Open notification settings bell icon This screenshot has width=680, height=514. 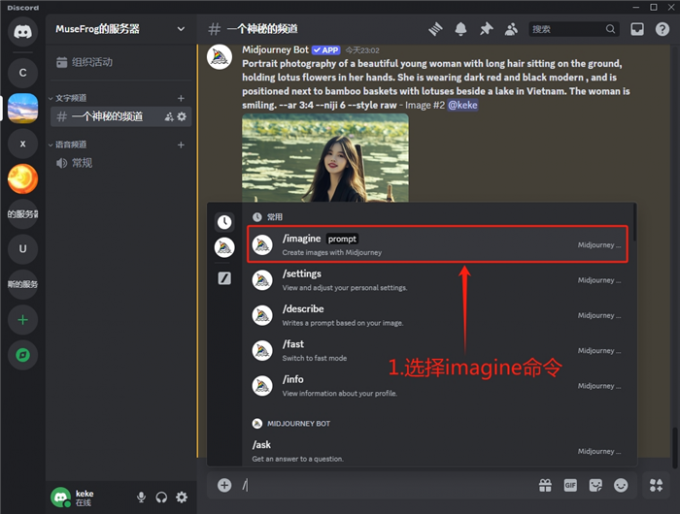pyautogui.click(x=461, y=29)
